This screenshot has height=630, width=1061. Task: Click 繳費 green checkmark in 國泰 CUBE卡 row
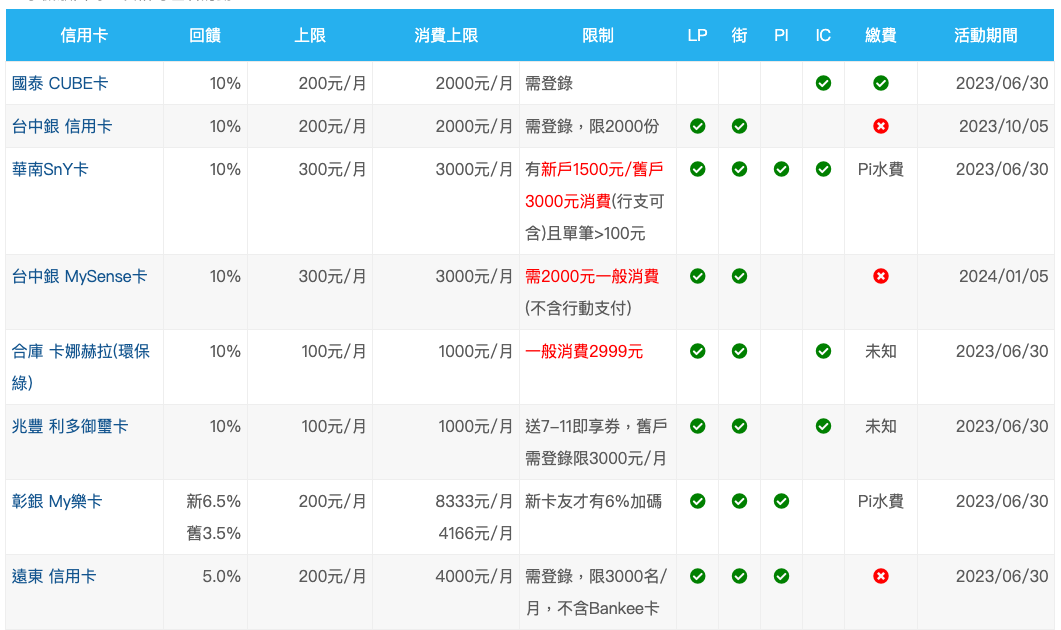[881, 83]
